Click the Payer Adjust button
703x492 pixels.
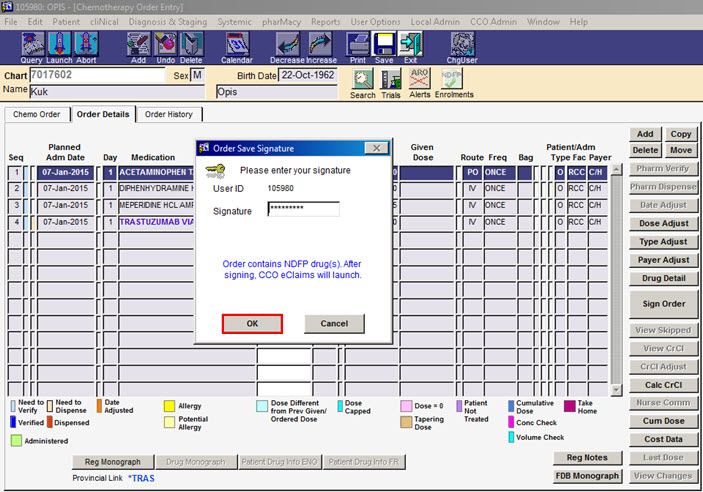tap(664, 260)
